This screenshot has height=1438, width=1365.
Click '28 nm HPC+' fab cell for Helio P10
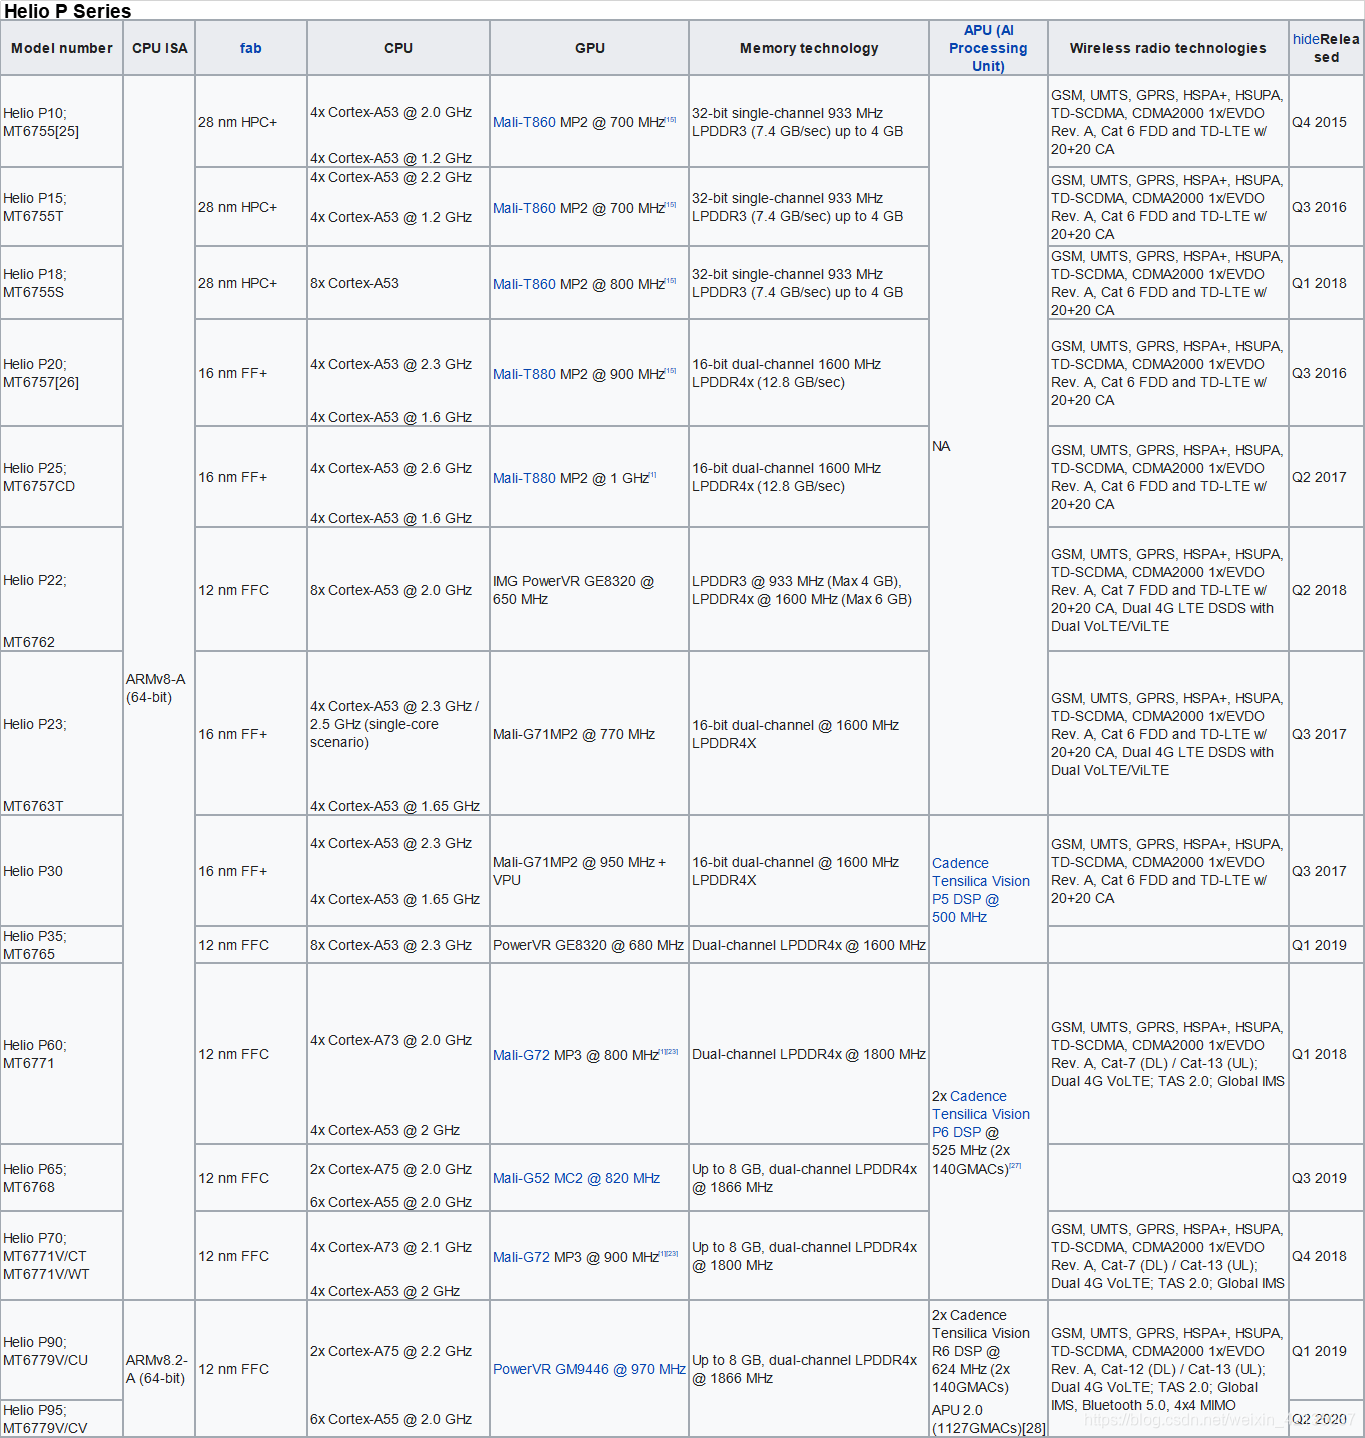tap(251, 122)
